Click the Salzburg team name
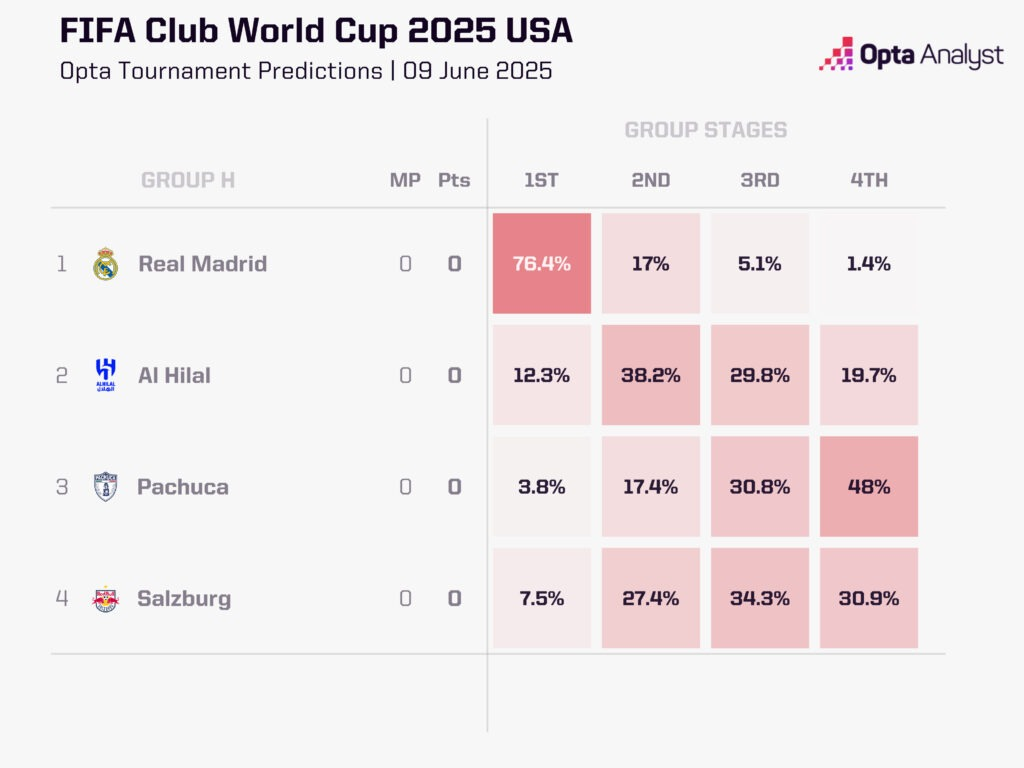1024x768 pixels. [x=184, y=599]
